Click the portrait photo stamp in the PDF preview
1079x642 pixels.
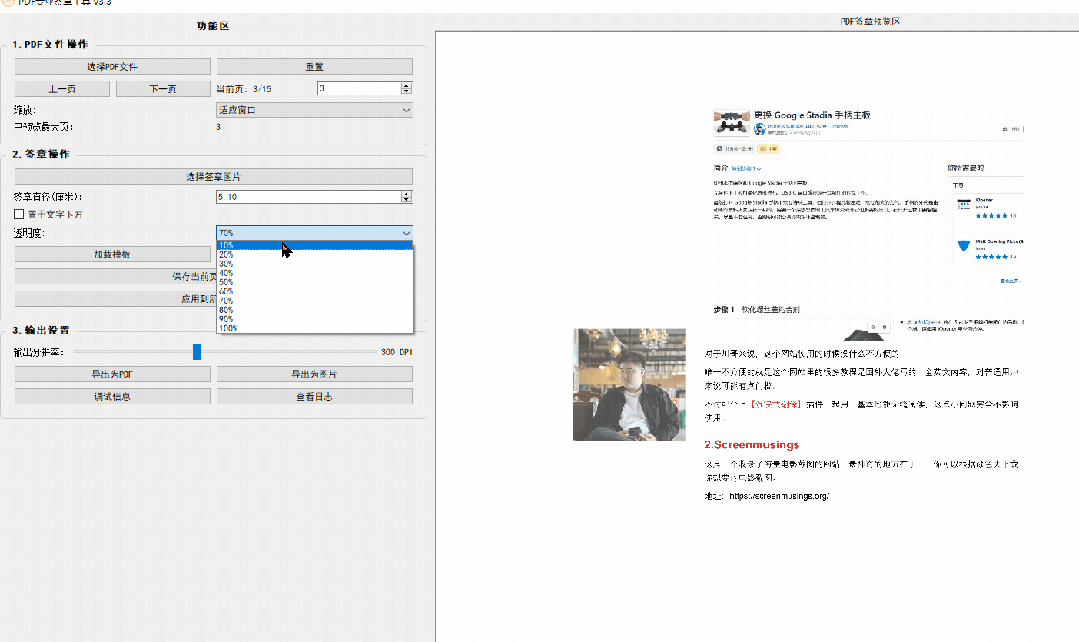629,384
